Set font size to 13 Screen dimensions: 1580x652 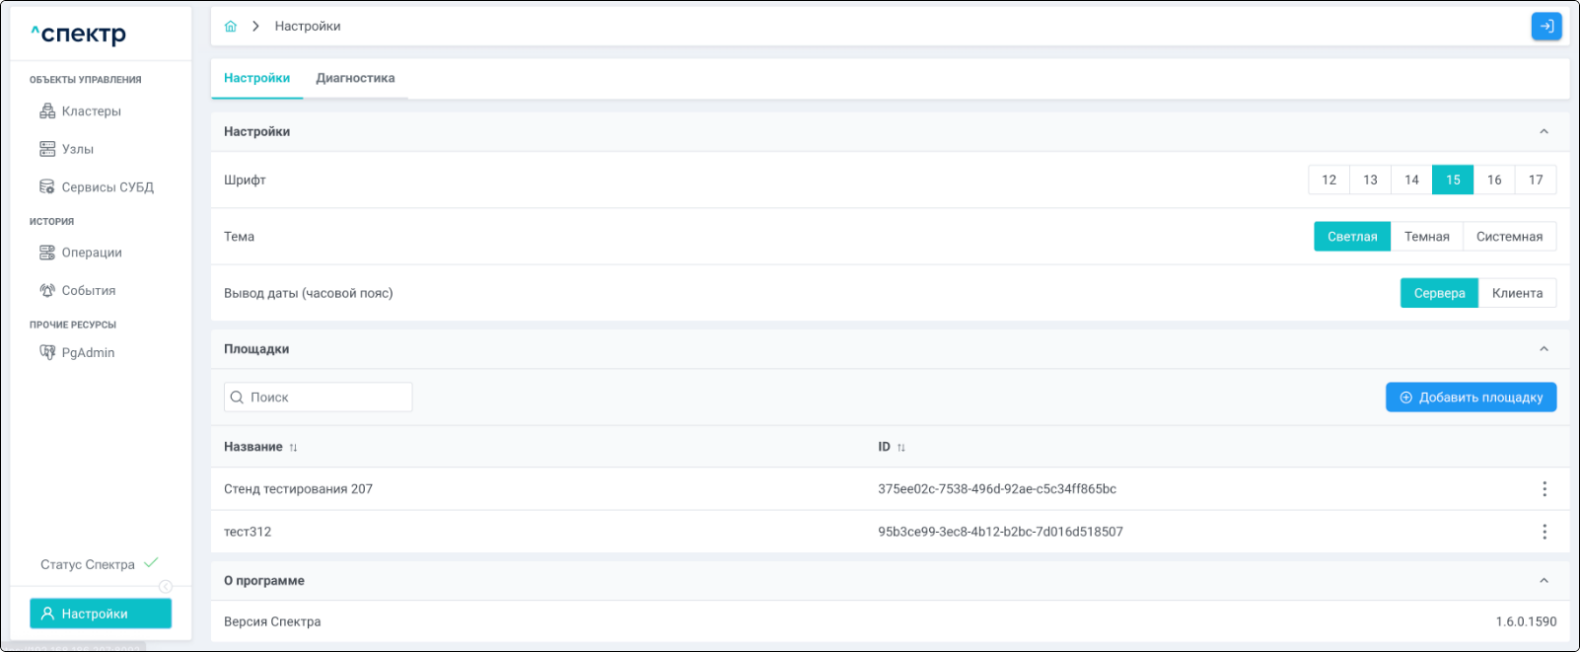[x=1370, y=180]
